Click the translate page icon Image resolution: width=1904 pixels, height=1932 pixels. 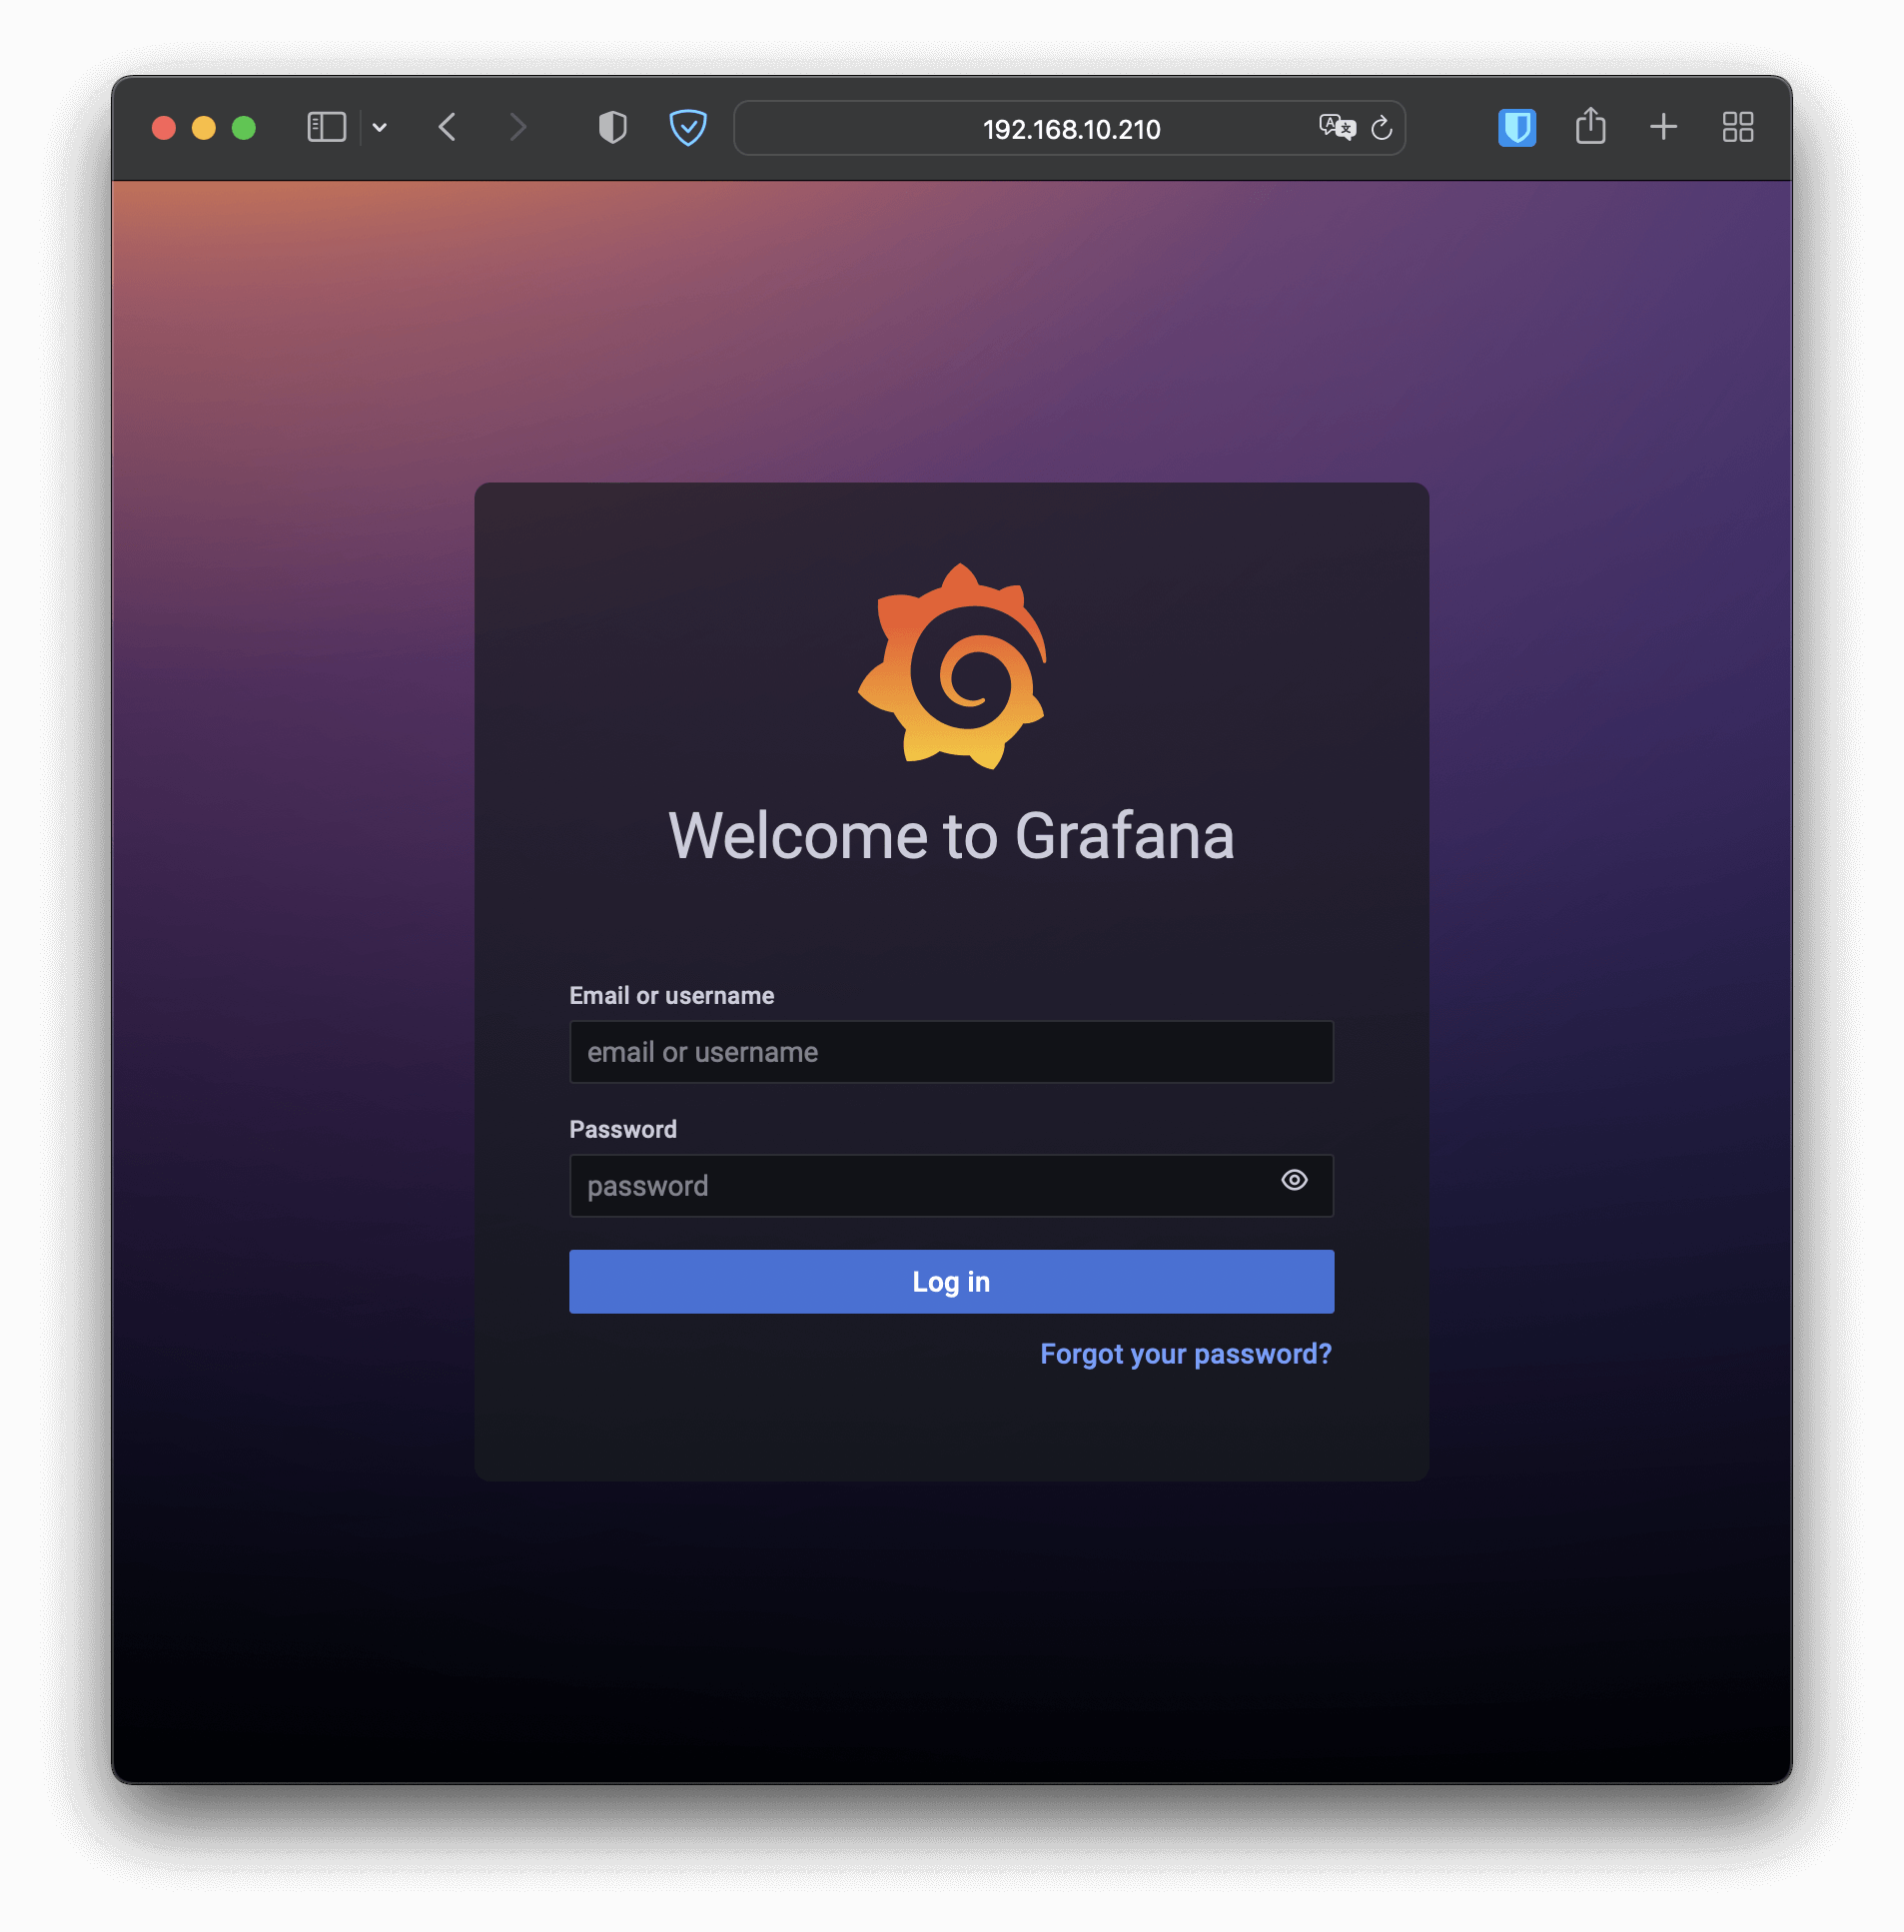coord(1336,127)
